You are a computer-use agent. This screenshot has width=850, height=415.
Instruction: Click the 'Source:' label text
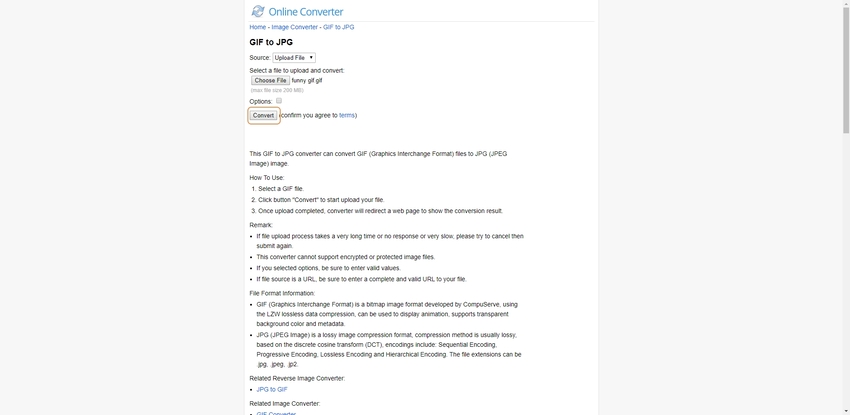[260, 58]
